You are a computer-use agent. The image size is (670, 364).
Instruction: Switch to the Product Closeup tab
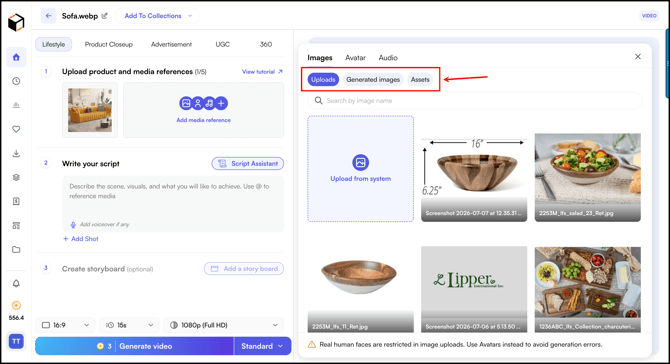coord(109,44)
